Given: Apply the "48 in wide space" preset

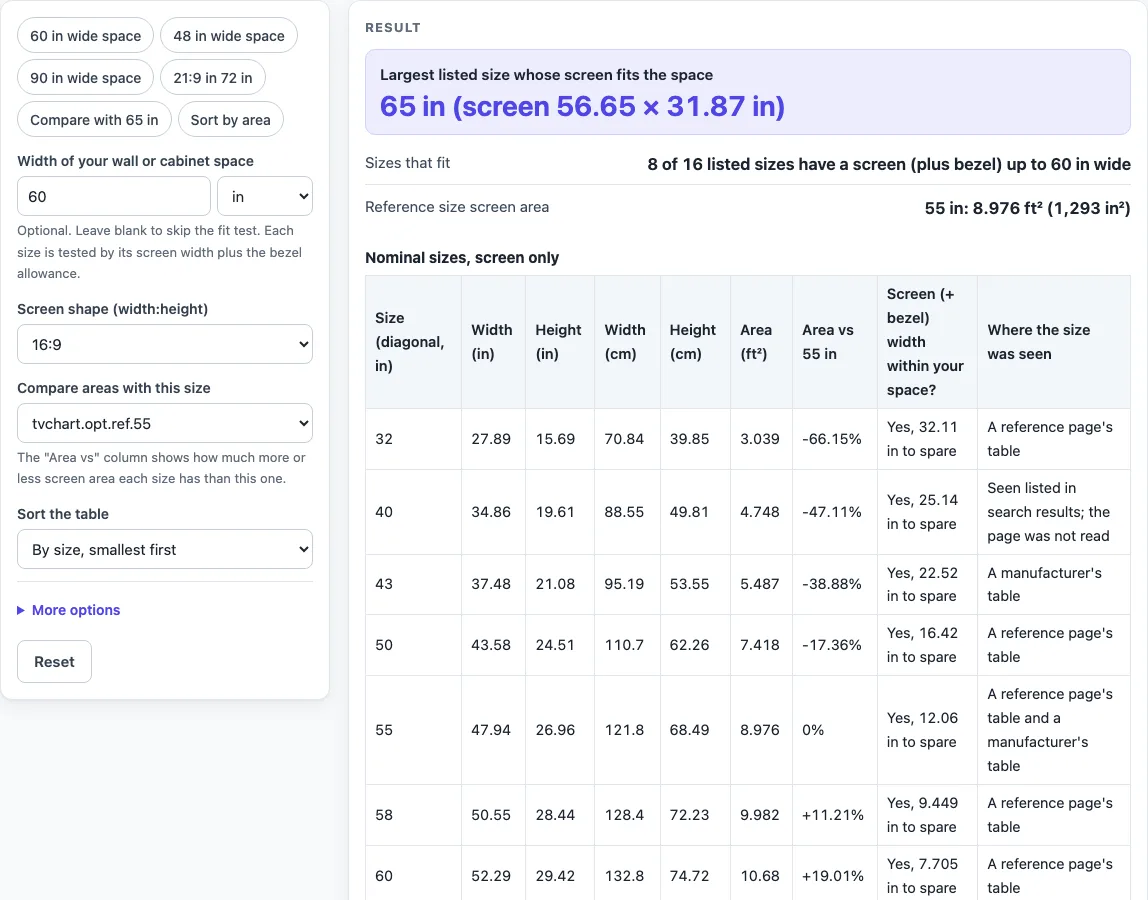Looking at the screenshot, I should (x=229, y=36).
